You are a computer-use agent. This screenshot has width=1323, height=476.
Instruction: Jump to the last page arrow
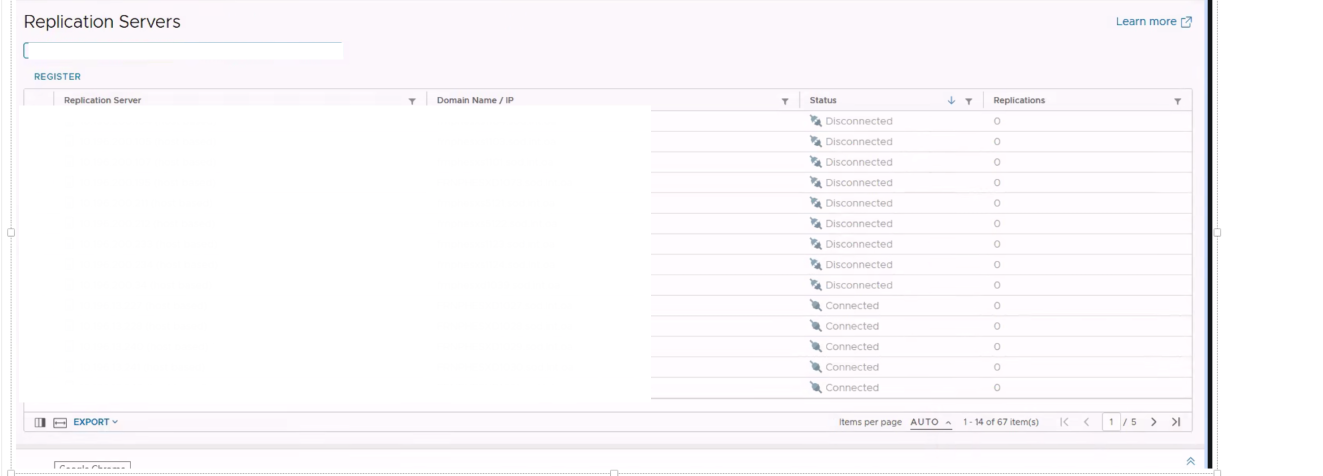[x=1175, y=422]
